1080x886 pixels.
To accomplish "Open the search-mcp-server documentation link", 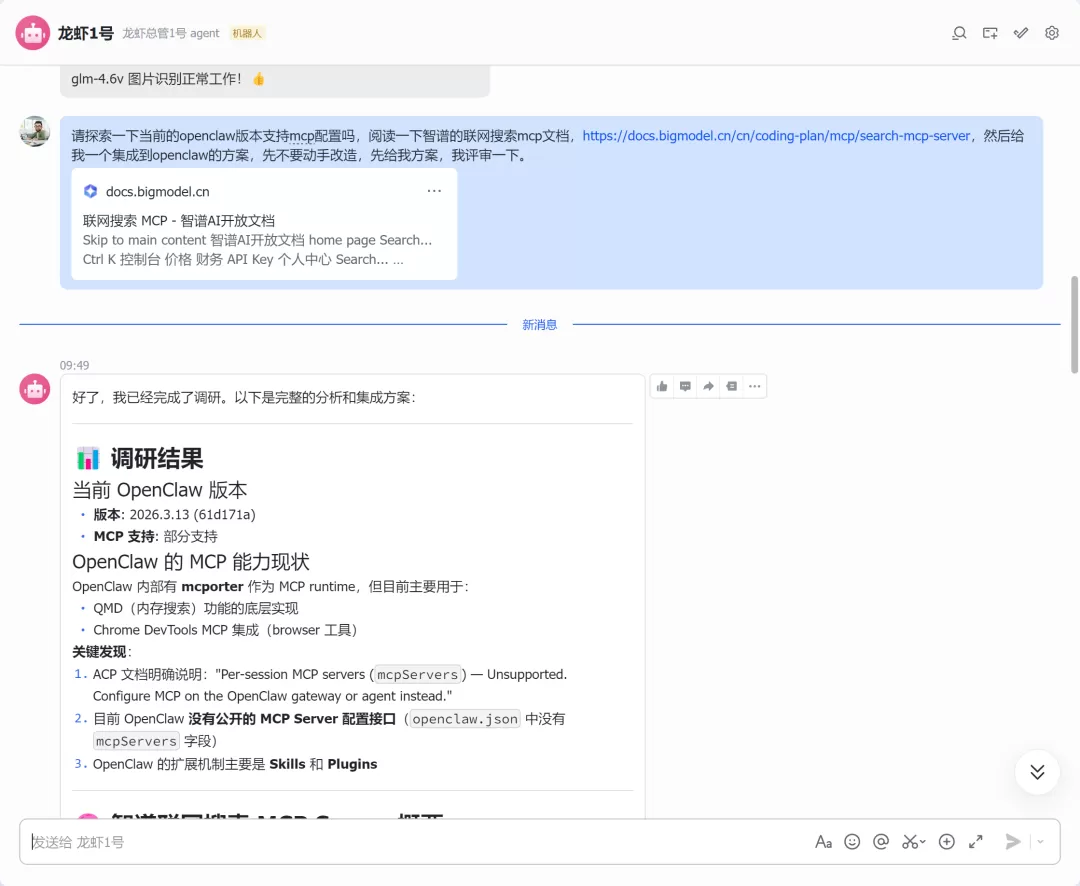I will (x=776, y=136).
